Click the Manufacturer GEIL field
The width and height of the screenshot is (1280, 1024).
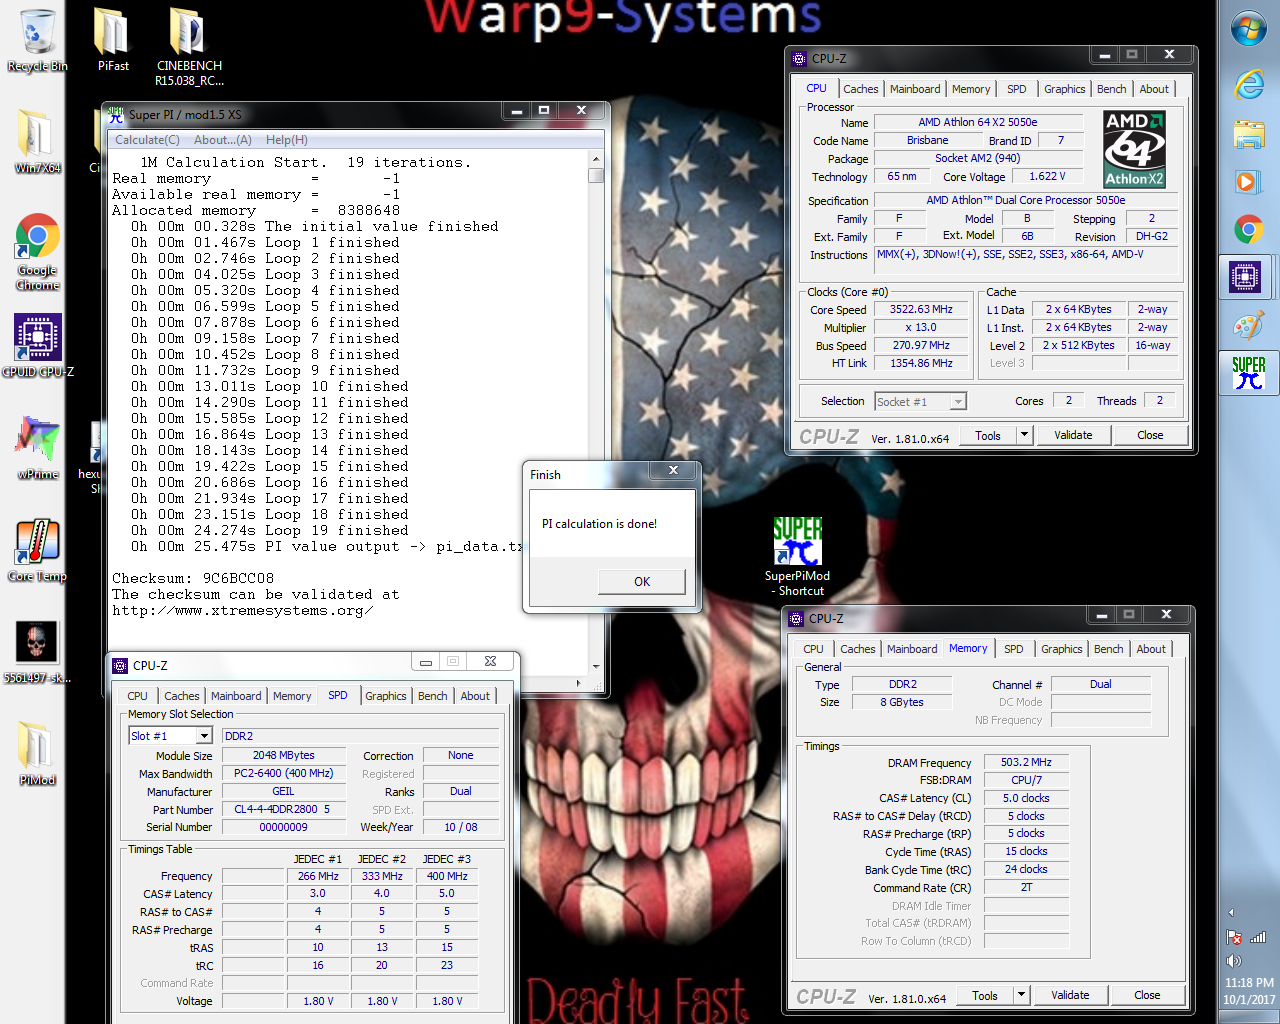pos(283,791)
